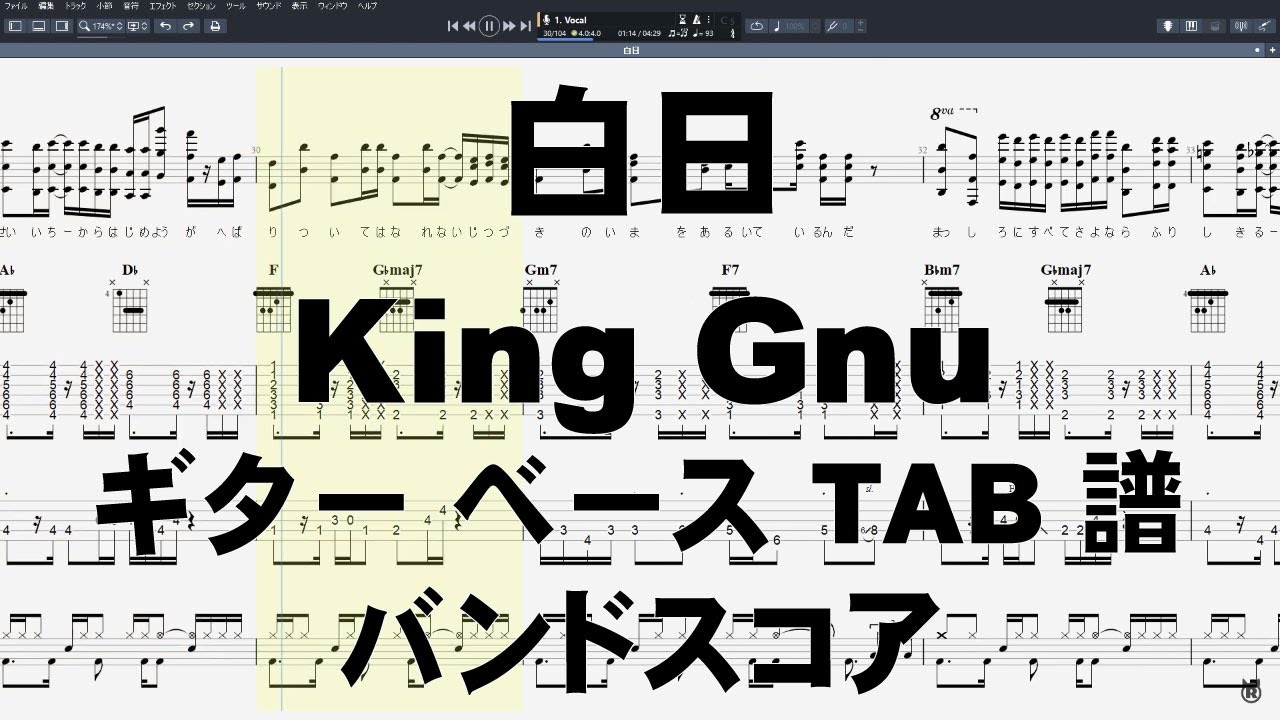Show the drum kit view
The image size is (1280, 720).
tap(1214, 26)
